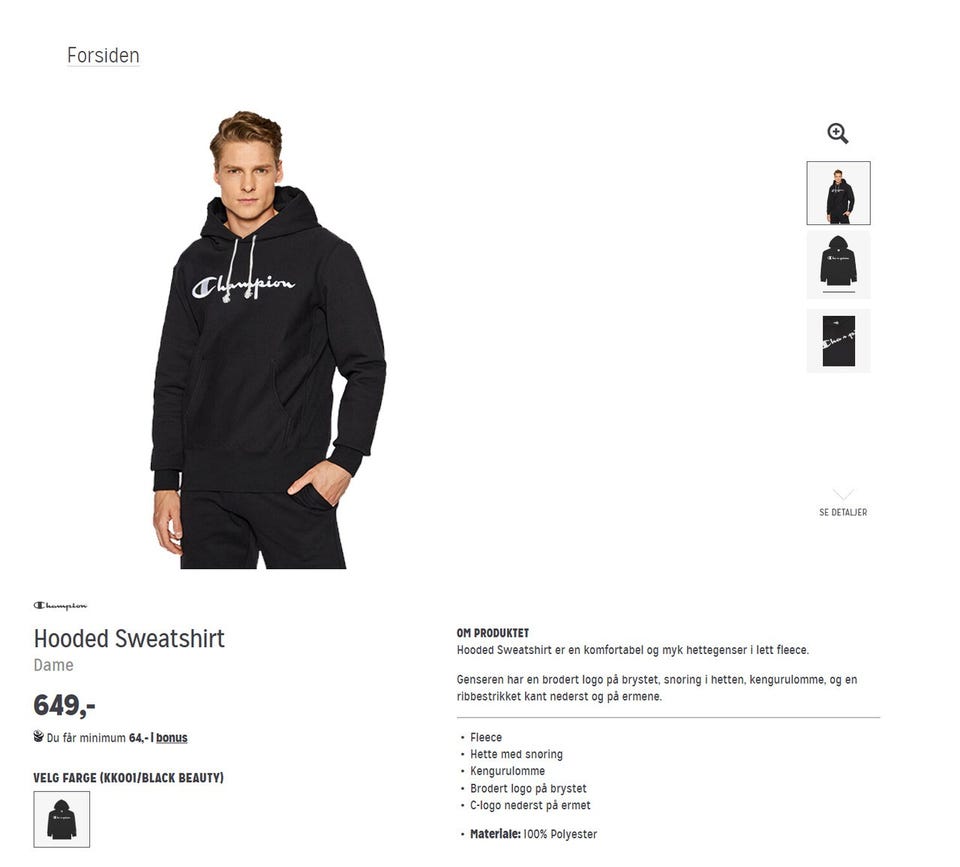Viewport: 960px width, 867px height.
Task: View the logo close-up thumbnail
Action: pyautogui.click(x=838, y=341)
